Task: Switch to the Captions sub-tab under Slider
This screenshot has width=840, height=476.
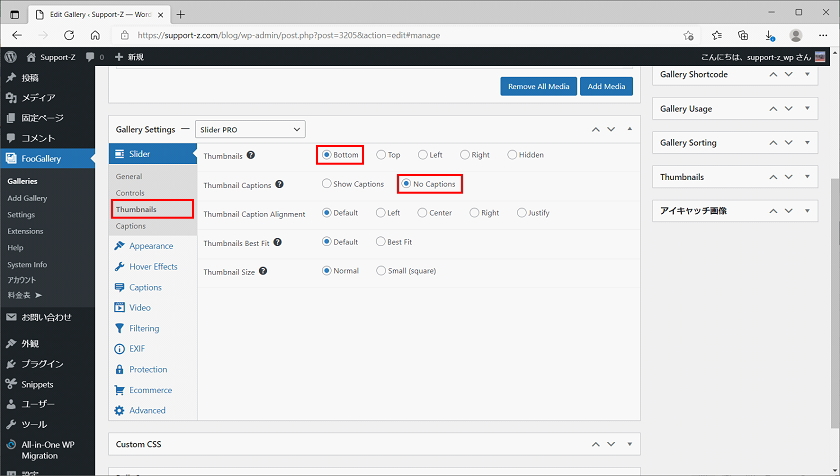Action: point(130,226)
